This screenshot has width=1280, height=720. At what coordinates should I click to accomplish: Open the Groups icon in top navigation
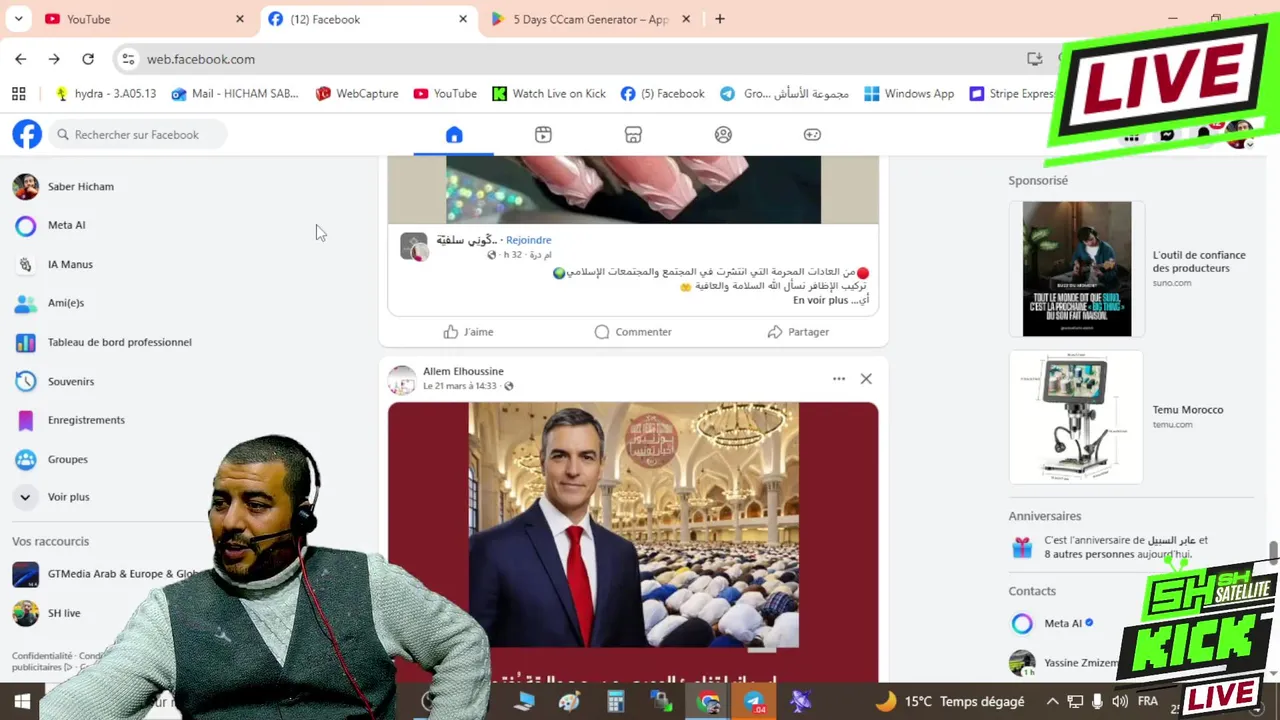(x=723, y=135)
